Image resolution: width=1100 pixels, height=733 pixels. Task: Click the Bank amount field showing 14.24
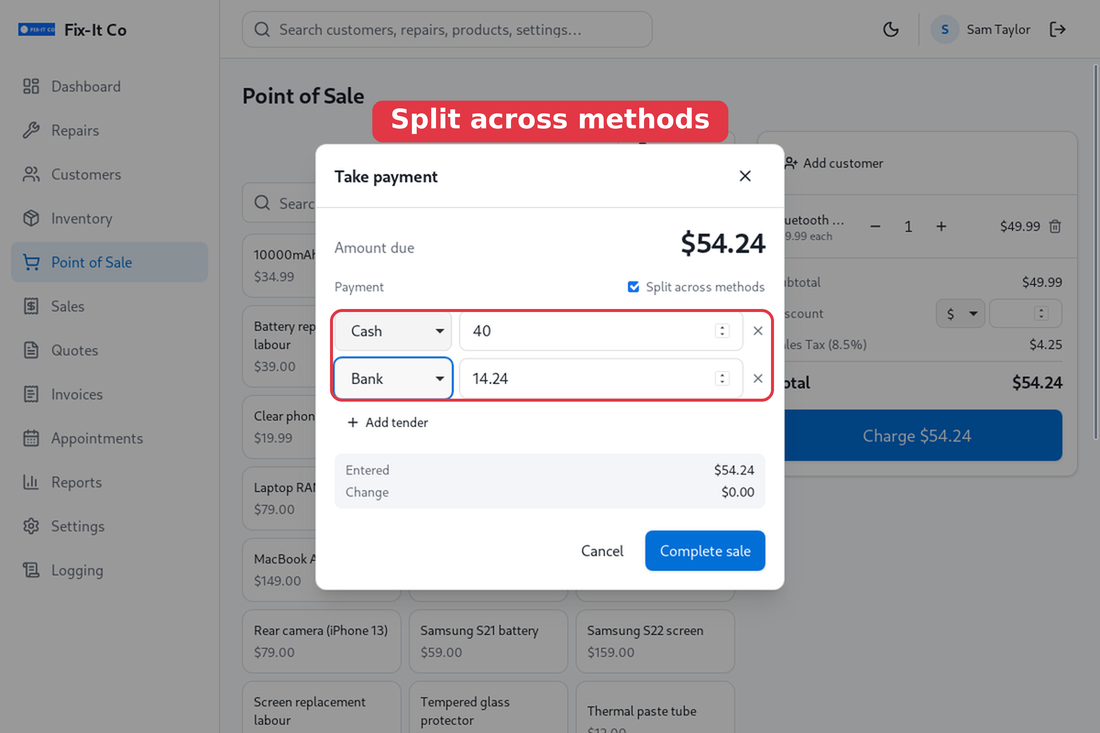[601, 379]
